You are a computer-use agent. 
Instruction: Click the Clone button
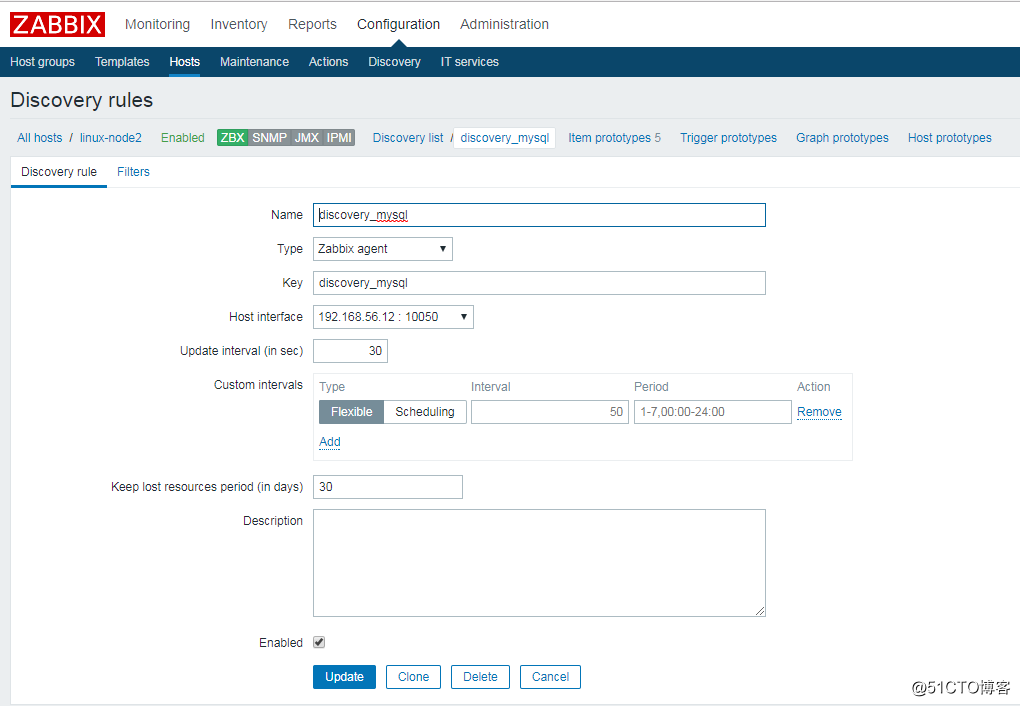pos(413,677)
